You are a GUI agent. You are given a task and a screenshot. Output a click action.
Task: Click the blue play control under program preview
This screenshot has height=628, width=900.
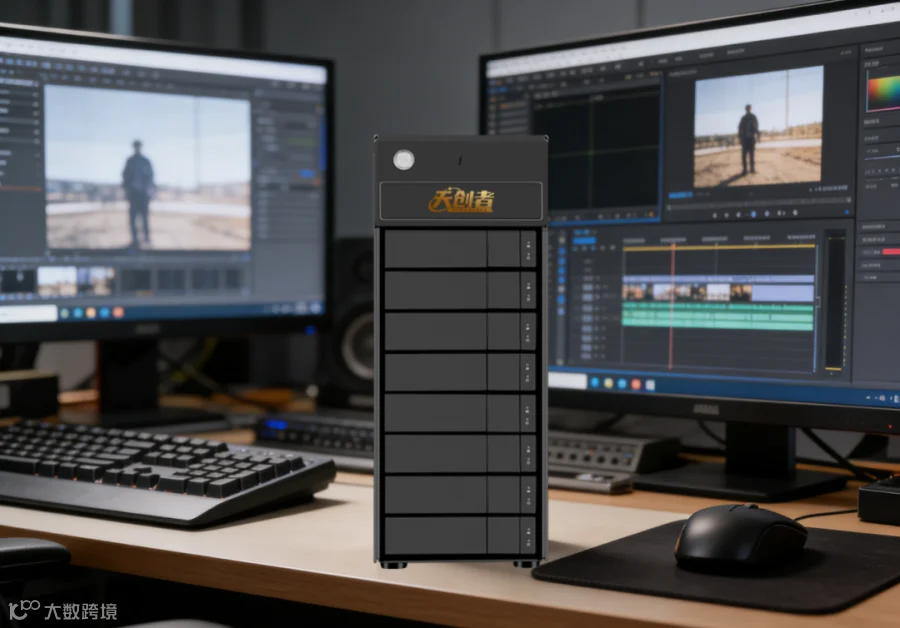[753, 214]
